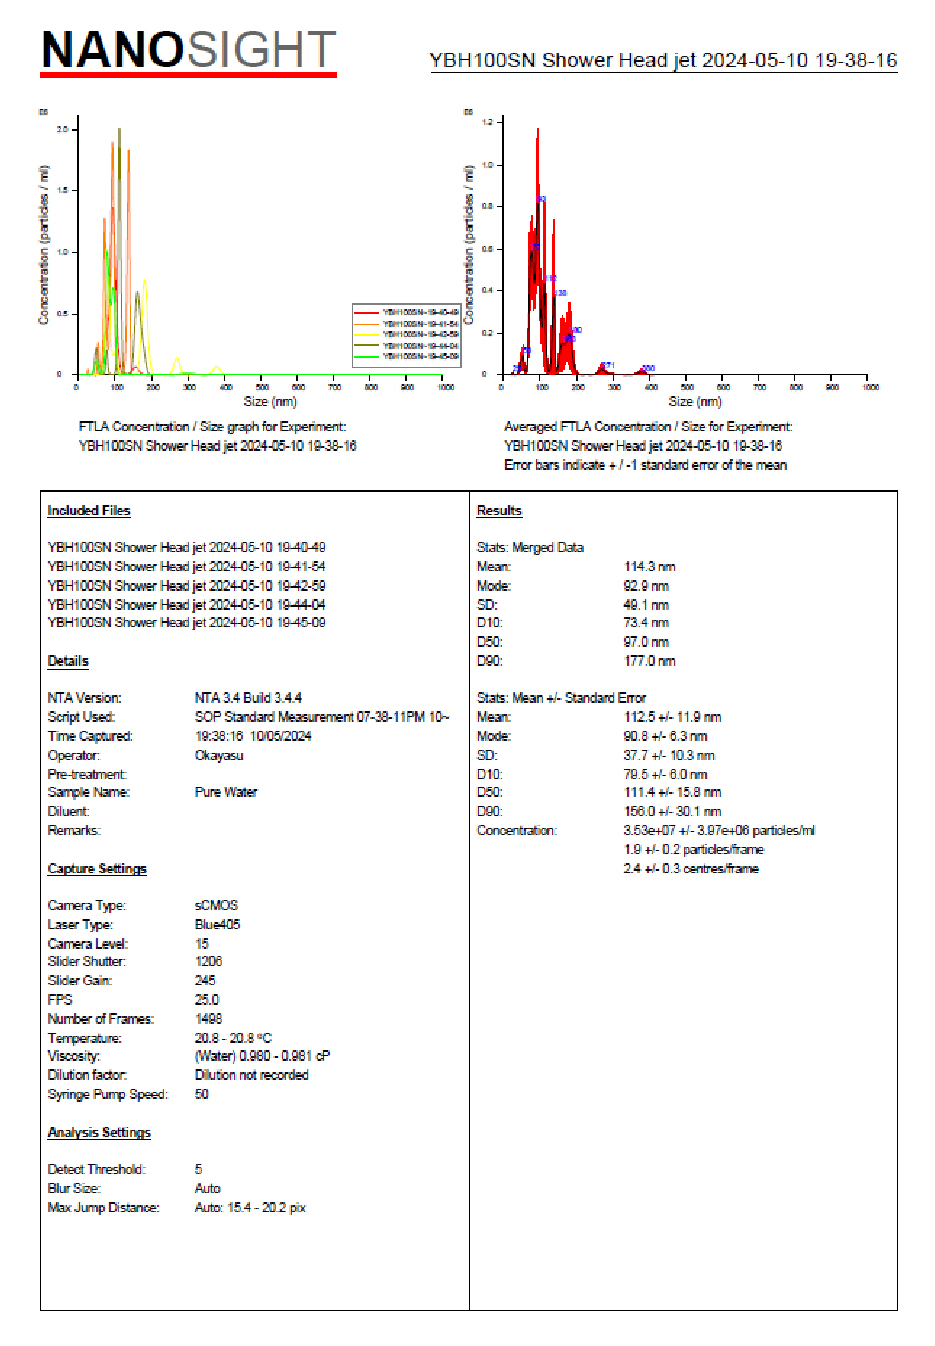
Task: Click the 'Results' heading
Action: [499, 511]
